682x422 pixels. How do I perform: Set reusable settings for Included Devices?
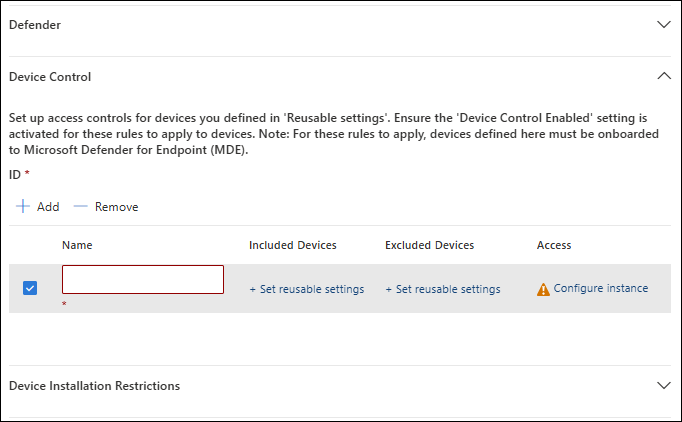tap(307, 289)
